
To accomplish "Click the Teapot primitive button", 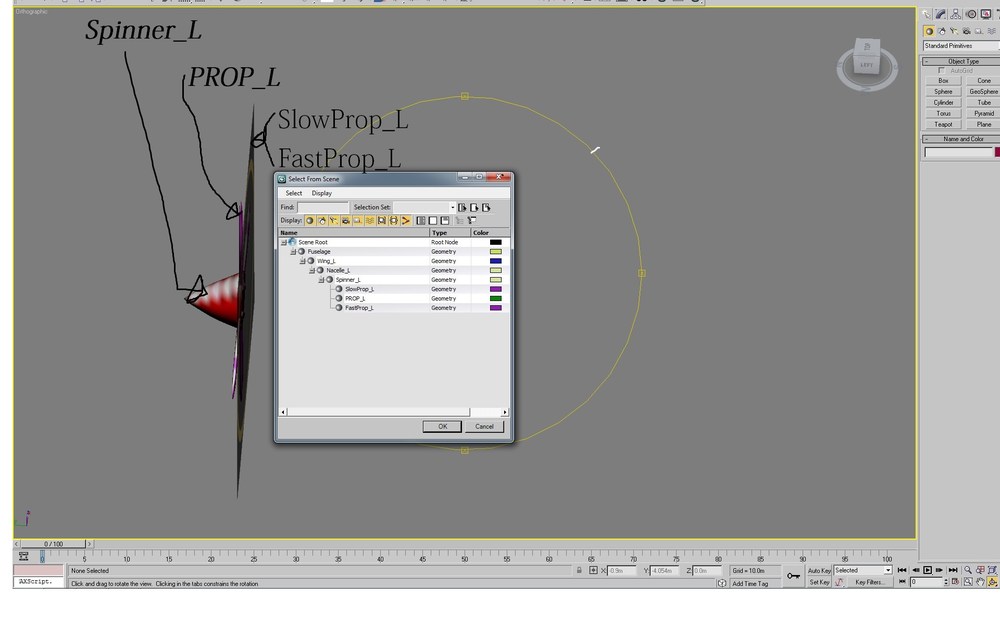I will point(943,124).
